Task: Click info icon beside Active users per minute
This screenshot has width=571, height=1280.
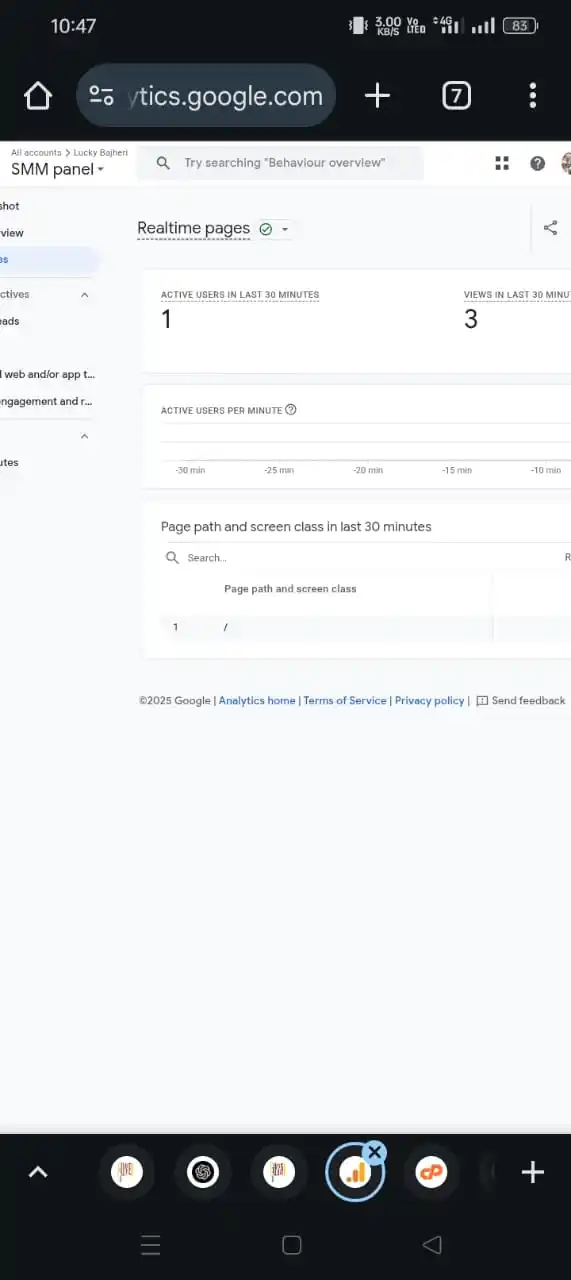Action: tap(291, 410)
